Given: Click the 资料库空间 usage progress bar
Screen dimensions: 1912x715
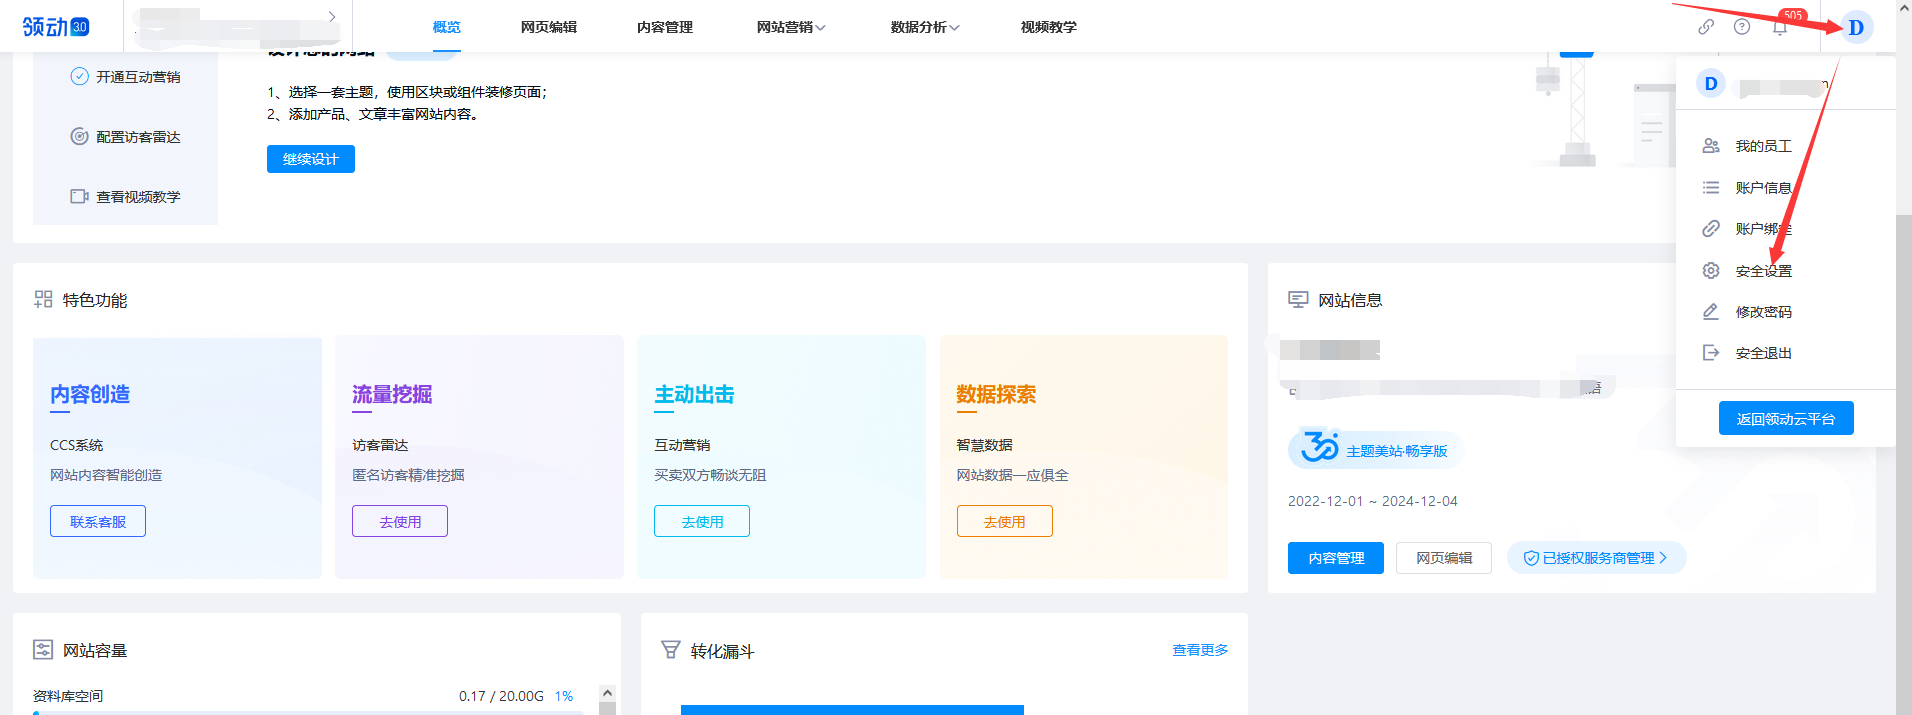Looking at the screenshot, I should click(310, 712).
